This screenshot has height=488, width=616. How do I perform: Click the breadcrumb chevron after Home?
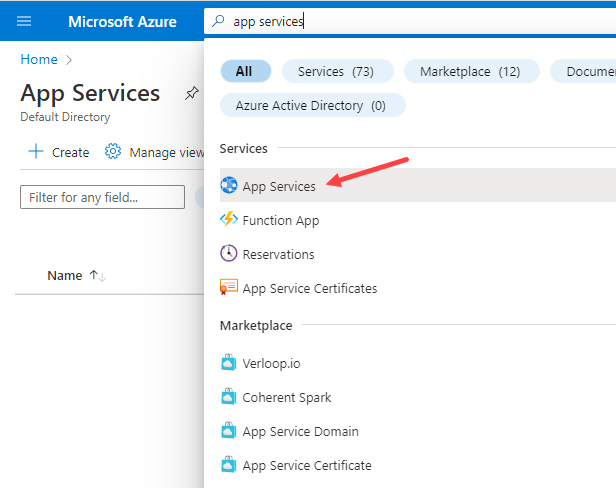coord(69,60)
